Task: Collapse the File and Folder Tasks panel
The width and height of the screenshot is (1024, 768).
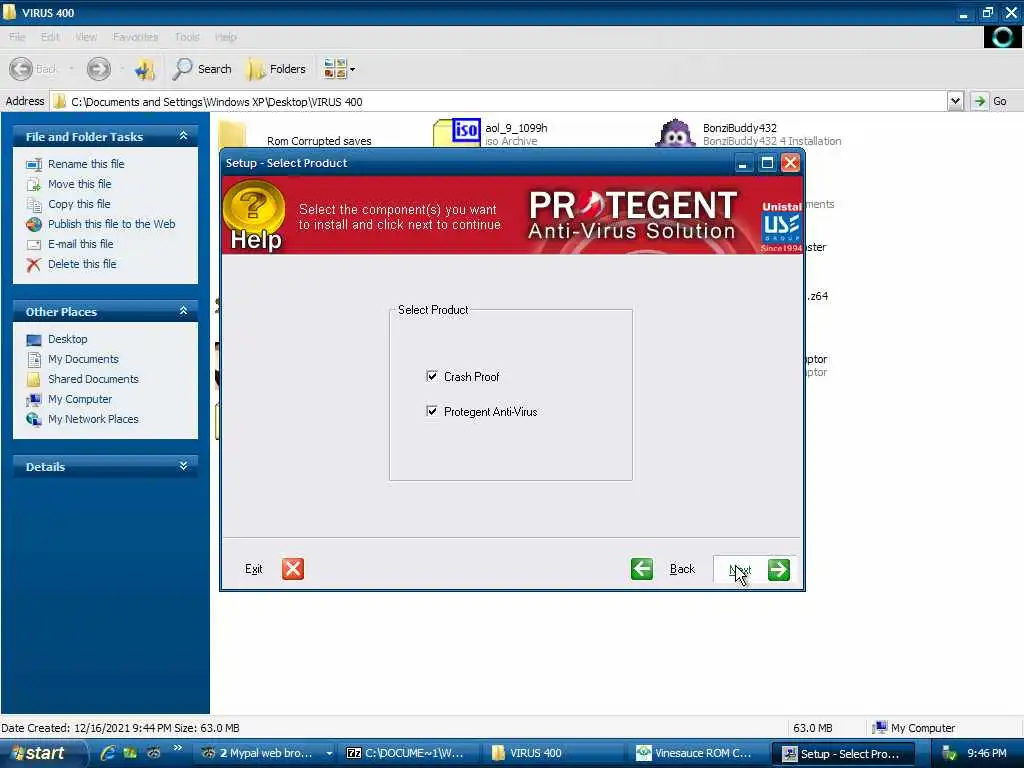Action: (x=184, y=136)
